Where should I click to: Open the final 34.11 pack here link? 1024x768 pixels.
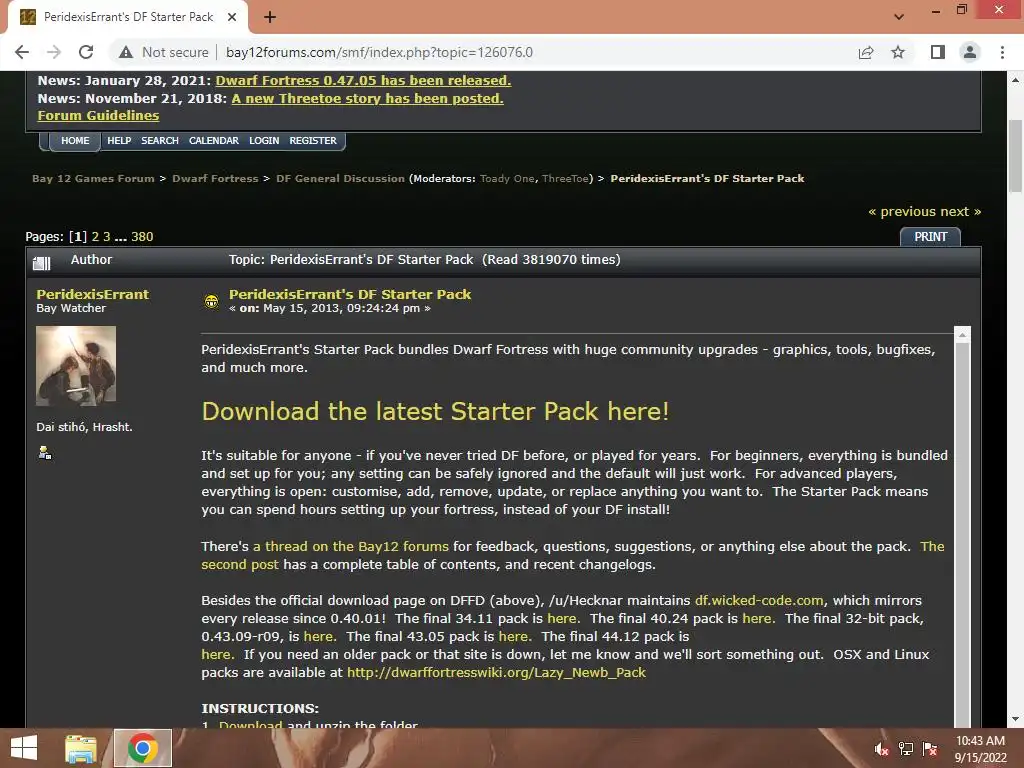tap(562, 618)
